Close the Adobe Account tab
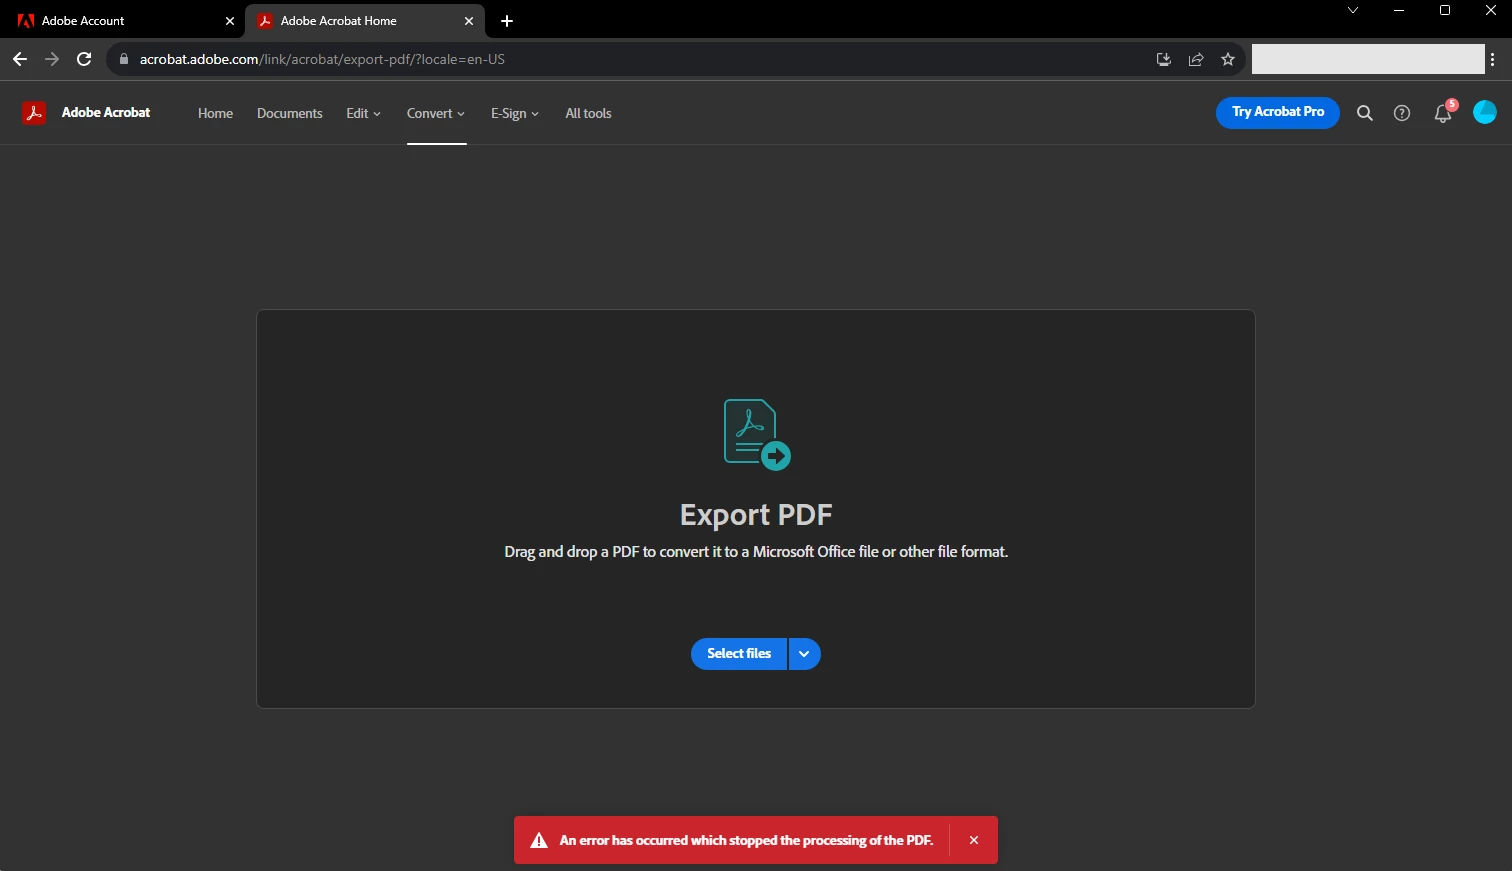The width and height of the screenshot is (1512, 871). click(230, 21)
